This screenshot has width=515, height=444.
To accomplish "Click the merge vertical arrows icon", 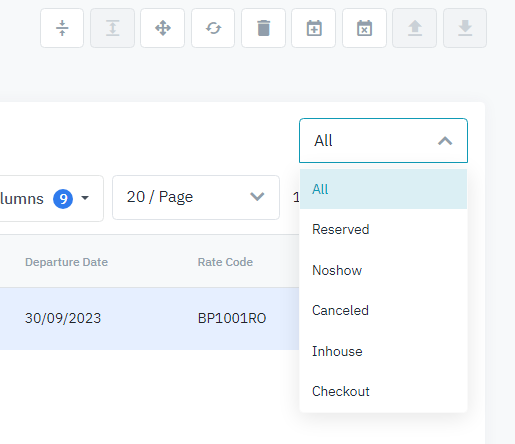I will 112,28.
